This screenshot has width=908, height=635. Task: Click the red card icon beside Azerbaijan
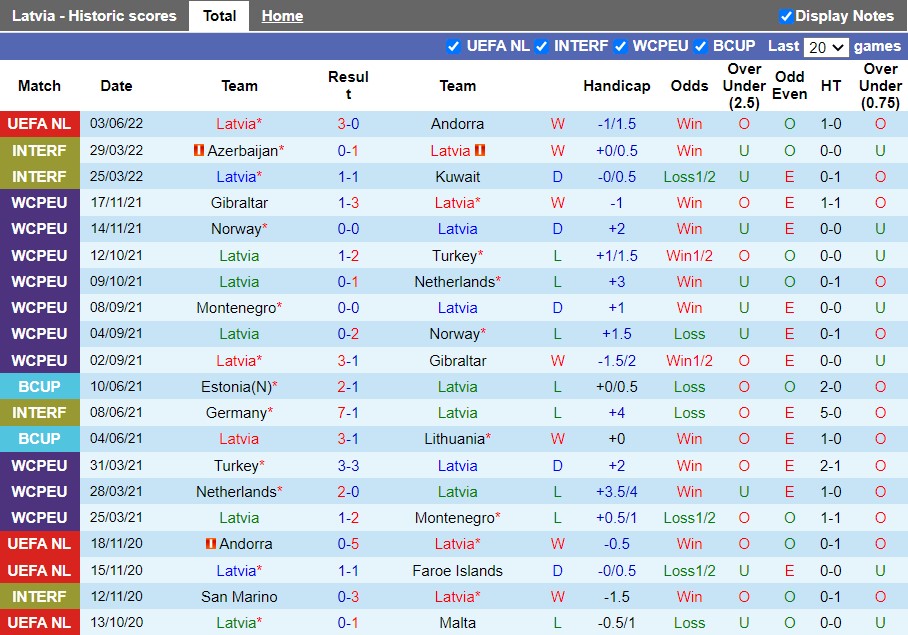[x=199, y=151]
